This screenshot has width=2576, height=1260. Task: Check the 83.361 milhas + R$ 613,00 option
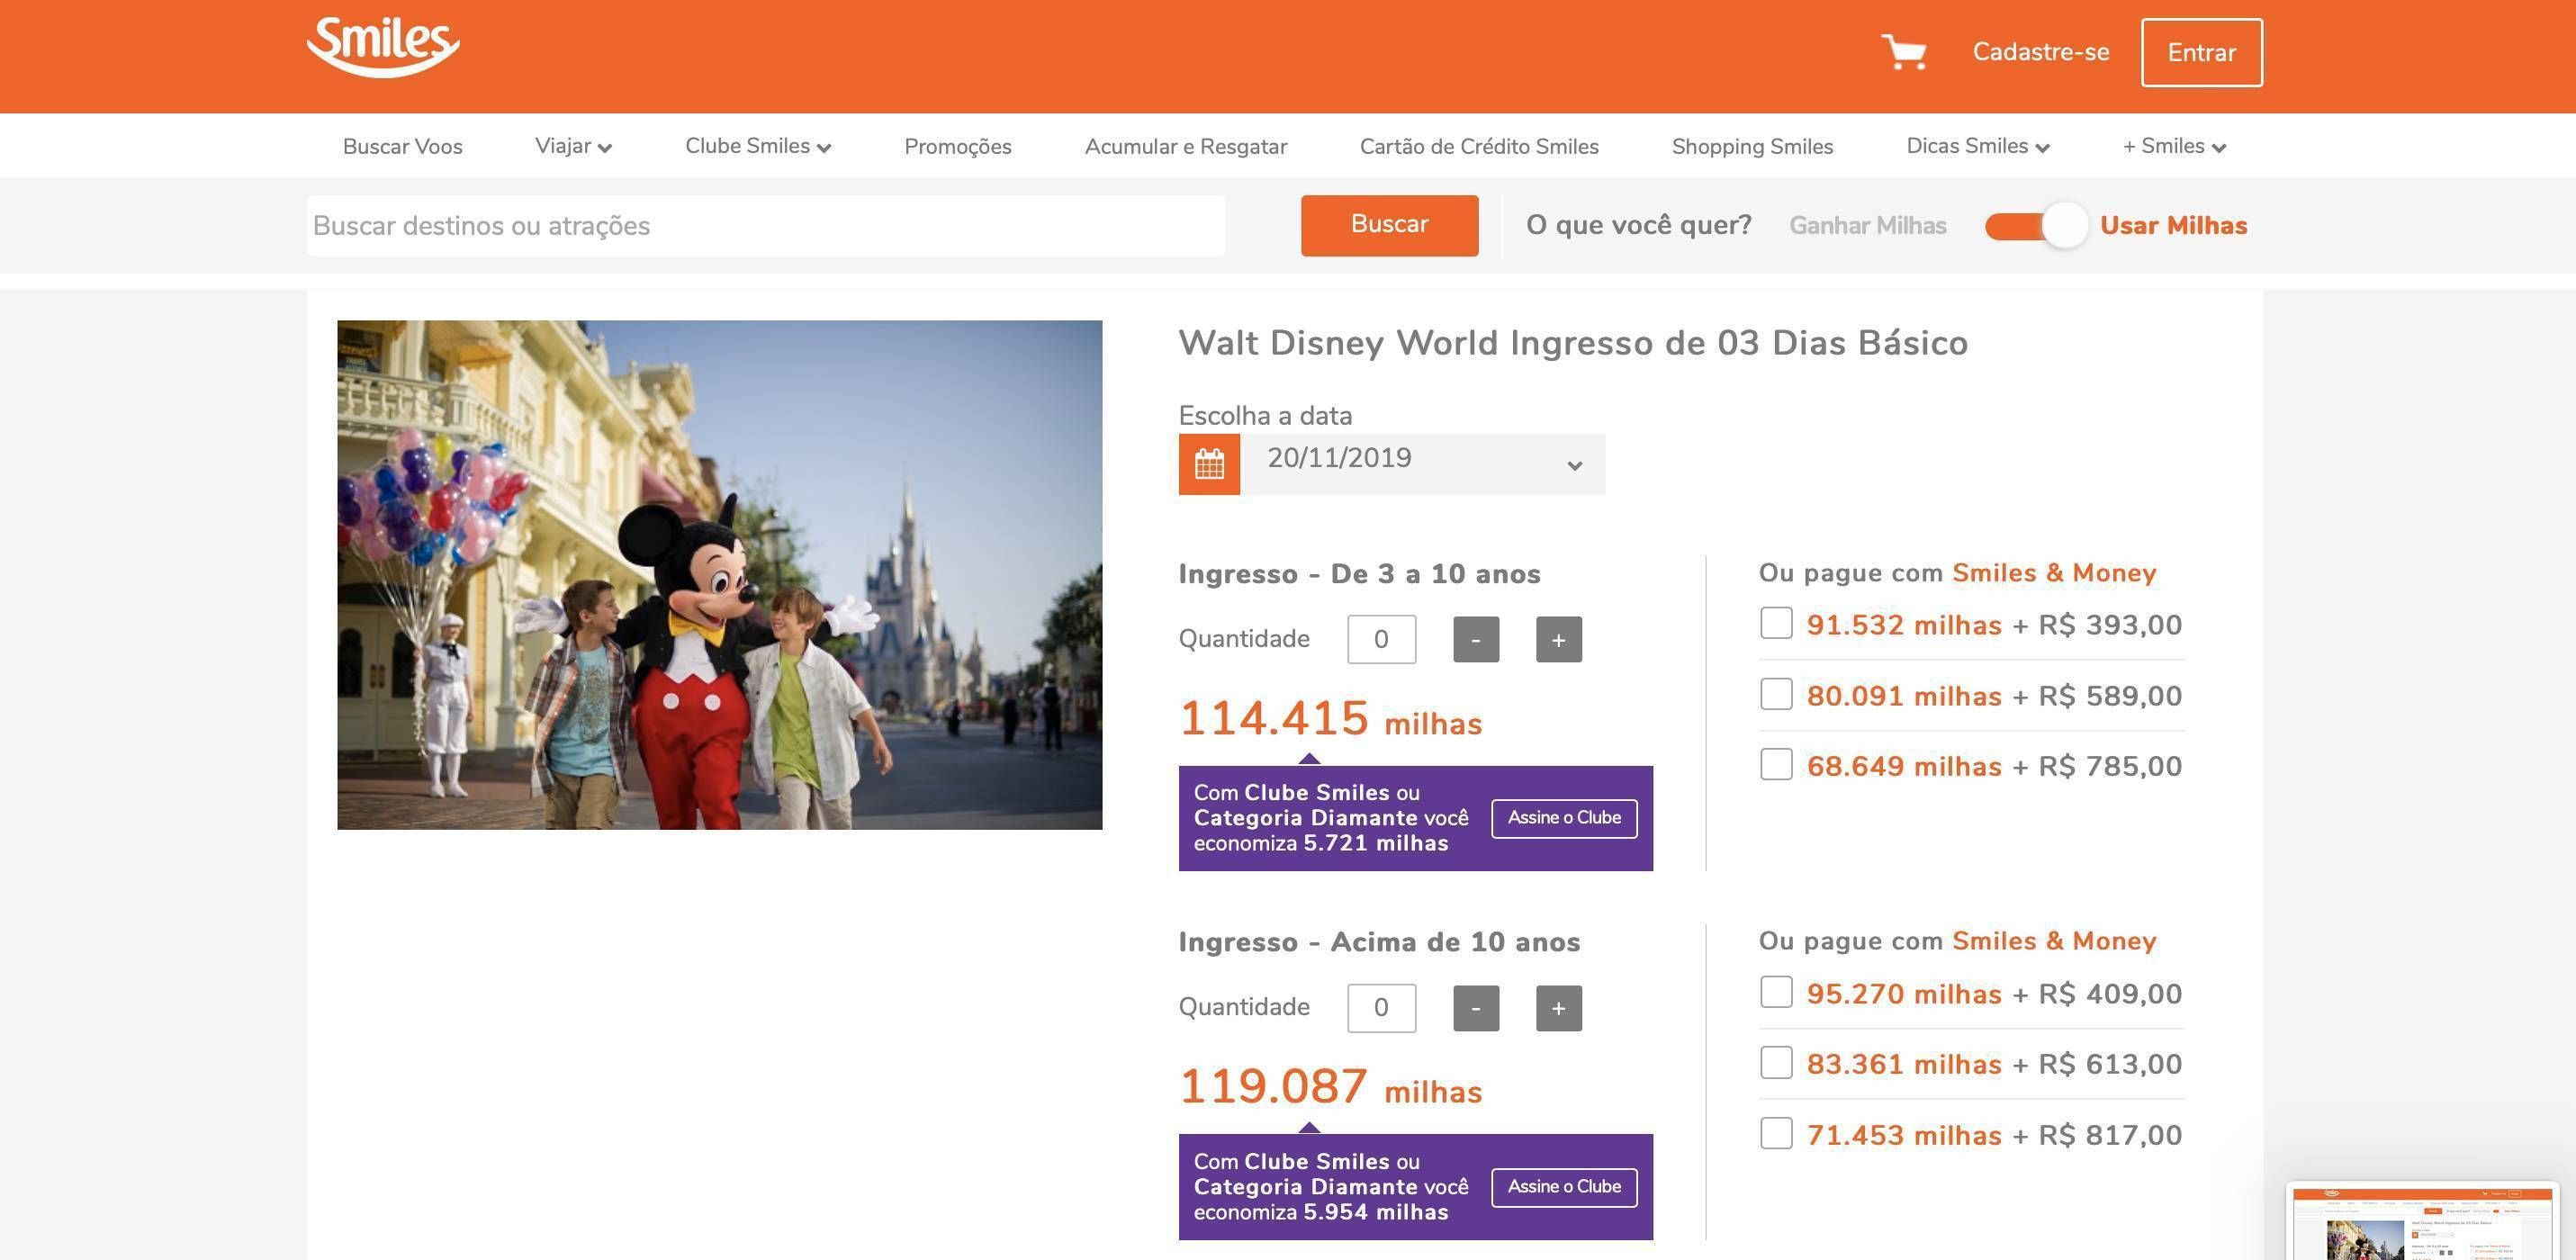click(x=1776, y=1063)
